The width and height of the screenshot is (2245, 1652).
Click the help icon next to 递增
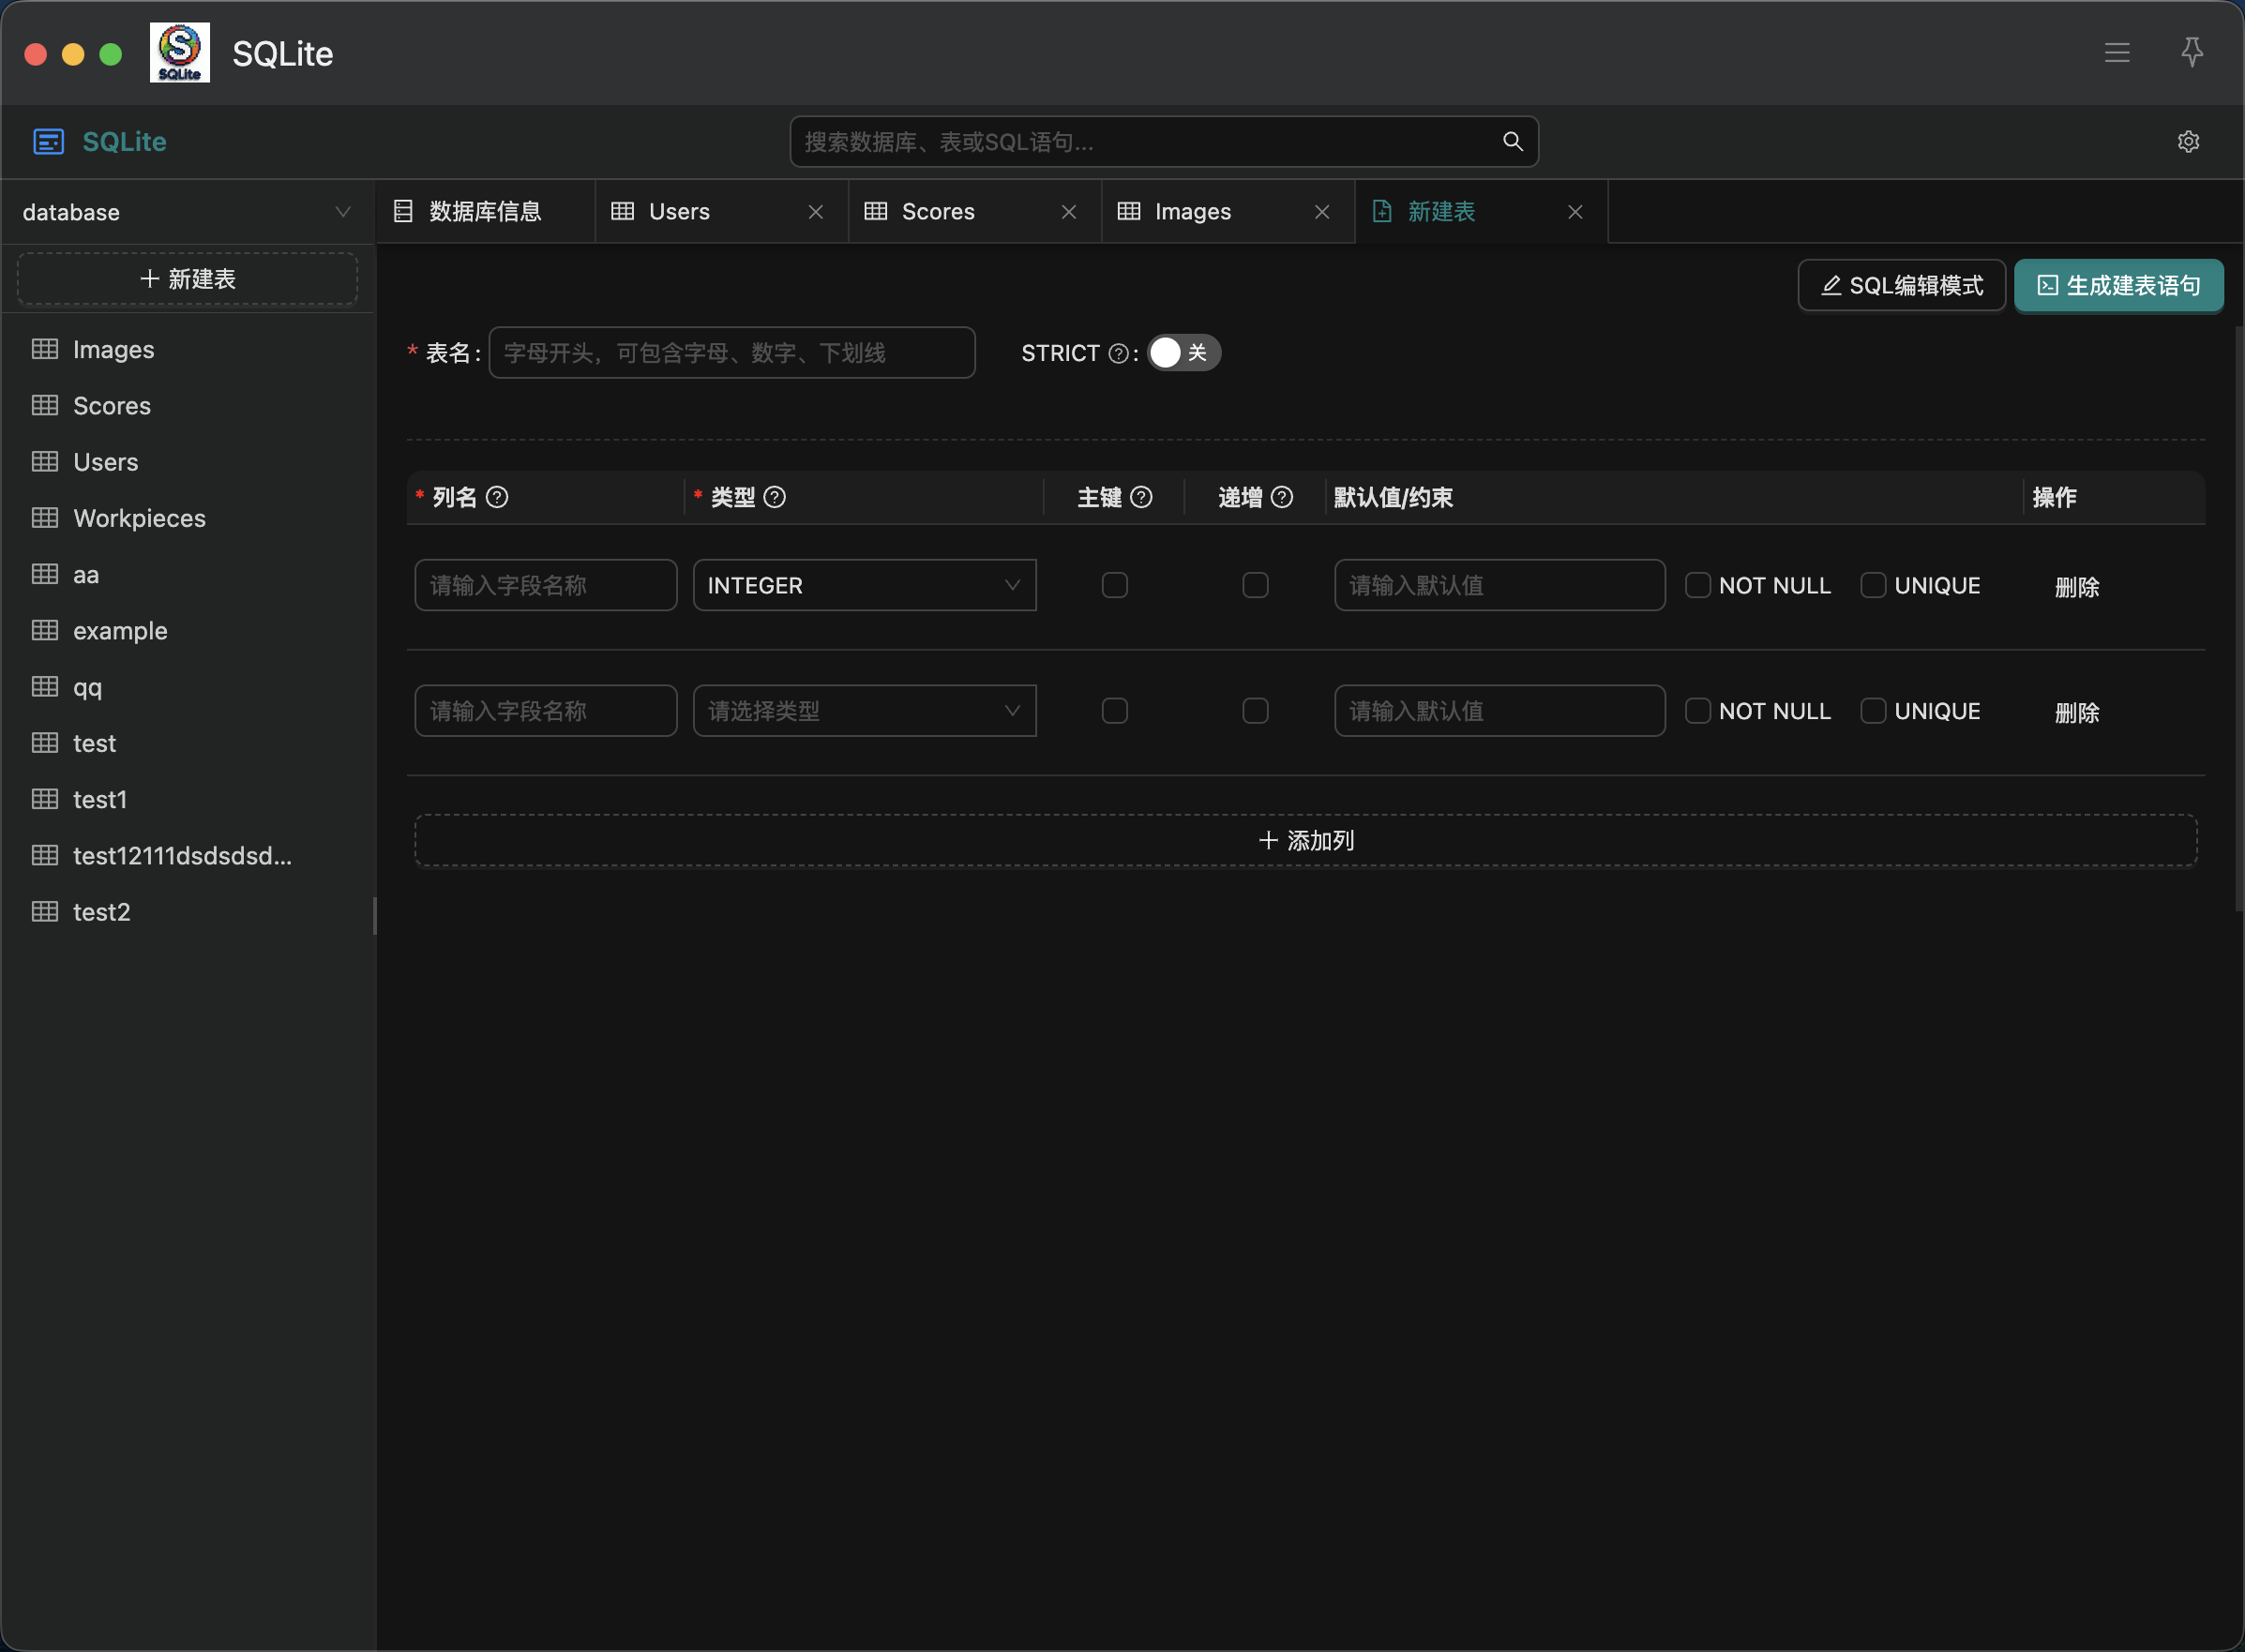[1282, 497]
